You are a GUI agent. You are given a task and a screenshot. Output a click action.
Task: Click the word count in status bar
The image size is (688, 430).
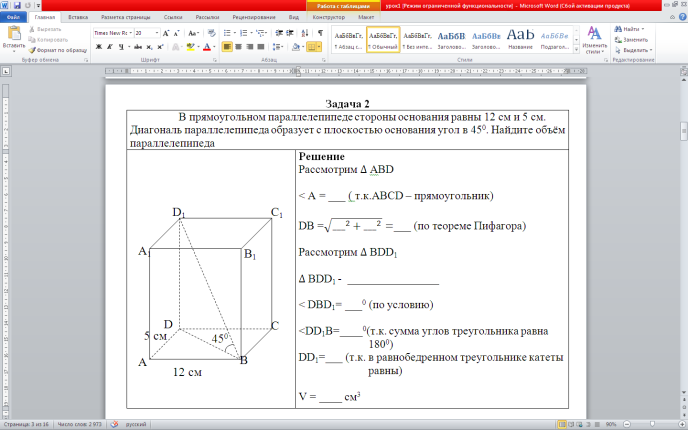(78, 424)
